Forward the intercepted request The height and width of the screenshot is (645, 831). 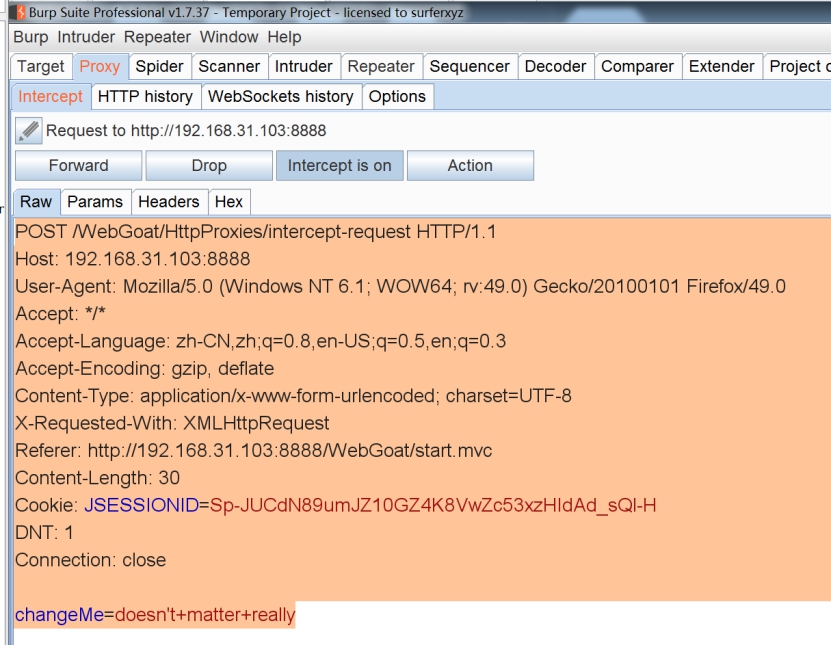pyautogui.click(x=78, y=166)
